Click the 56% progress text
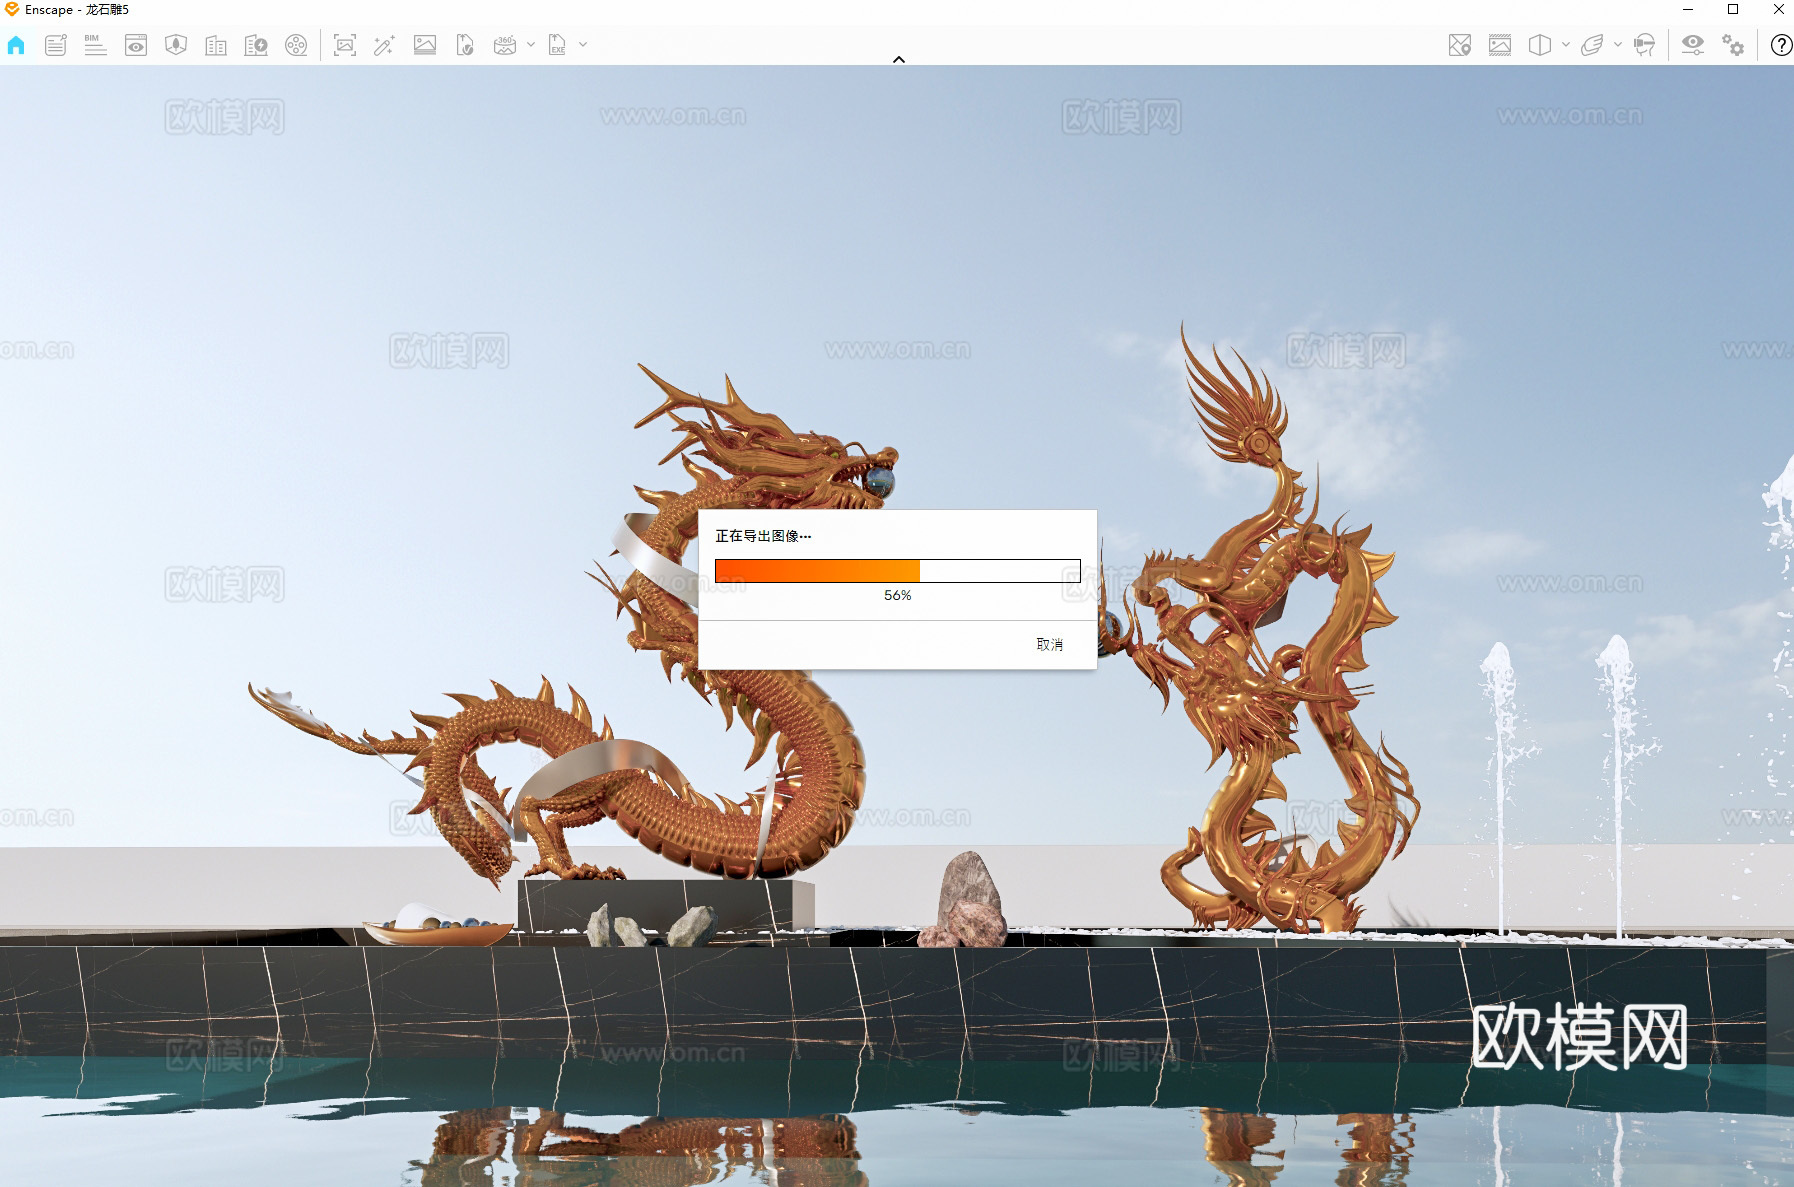 point(898,595)
